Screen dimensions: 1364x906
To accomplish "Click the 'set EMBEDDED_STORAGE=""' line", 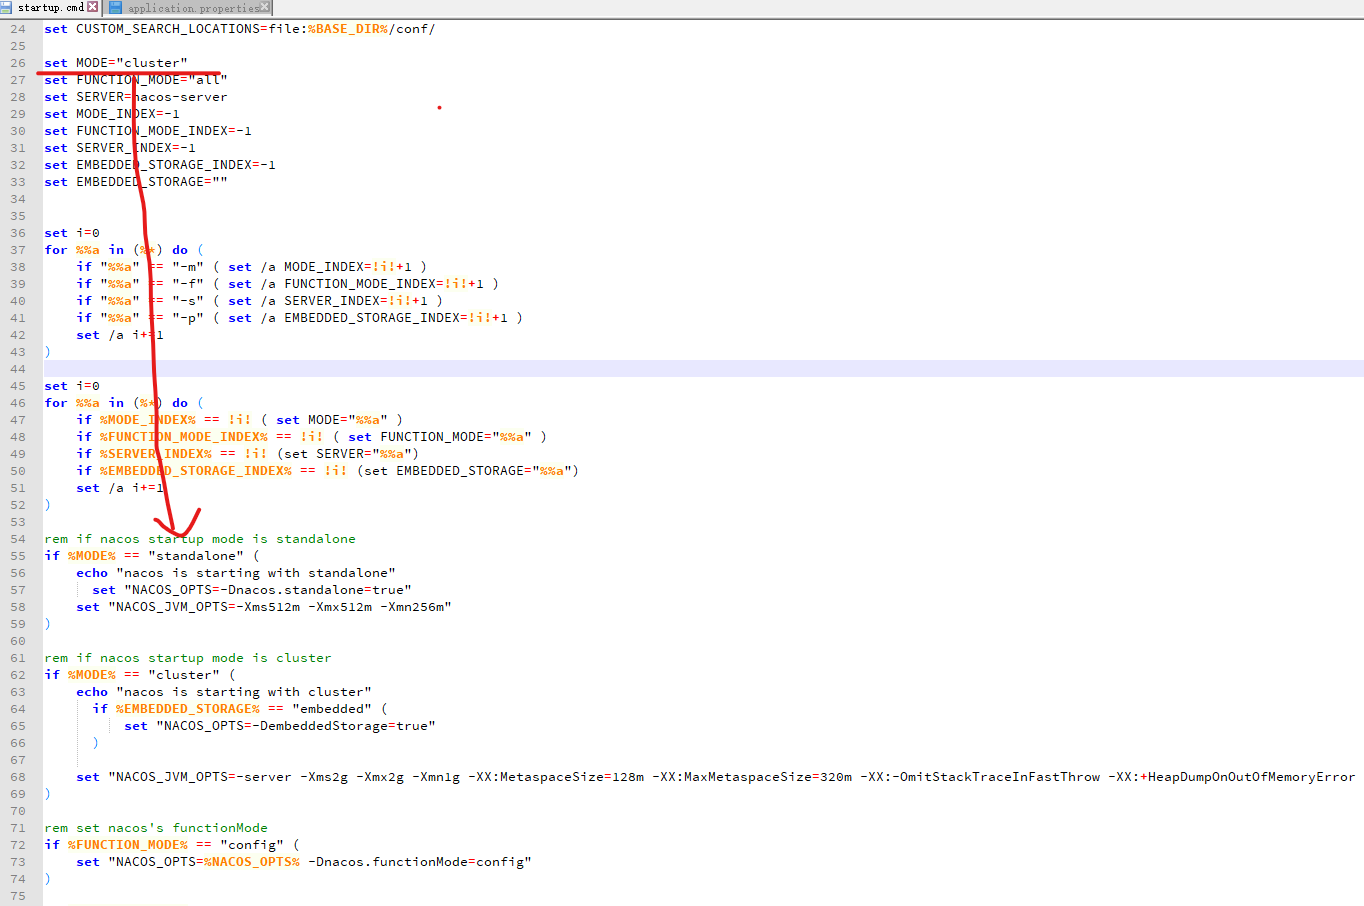I will coord(135,182).
